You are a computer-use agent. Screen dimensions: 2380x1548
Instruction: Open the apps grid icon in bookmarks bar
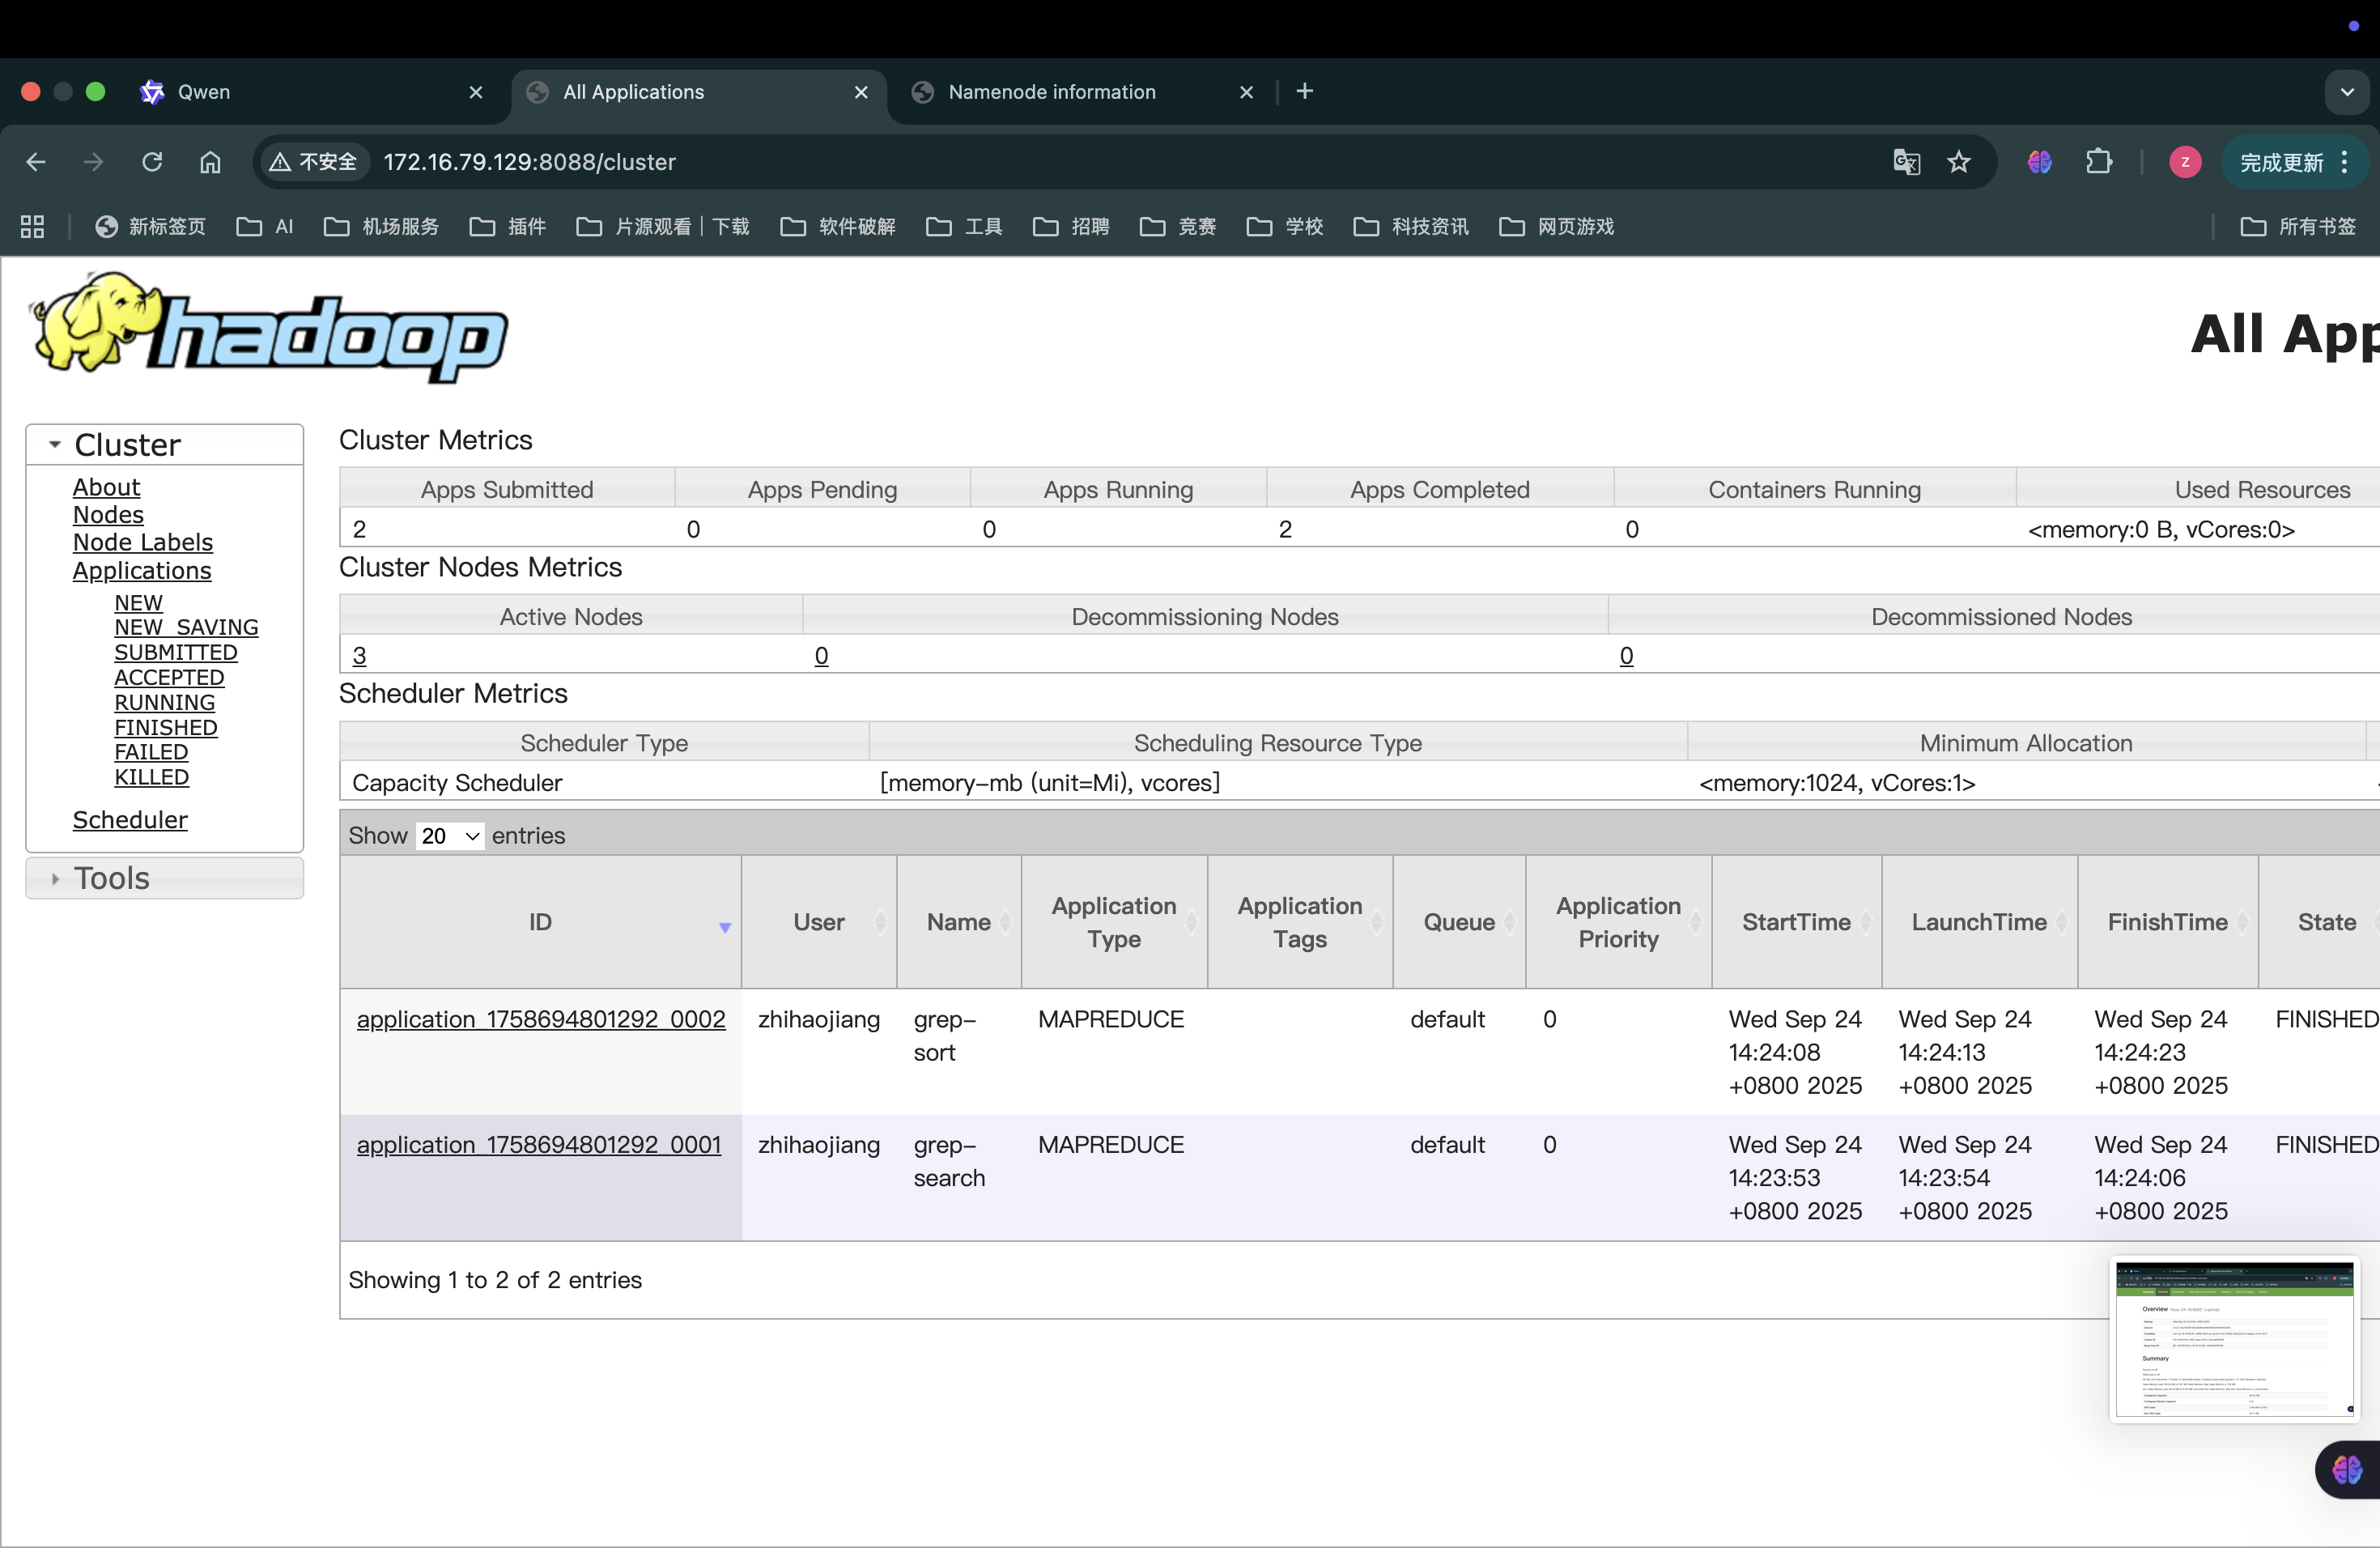tap(32, 227)
